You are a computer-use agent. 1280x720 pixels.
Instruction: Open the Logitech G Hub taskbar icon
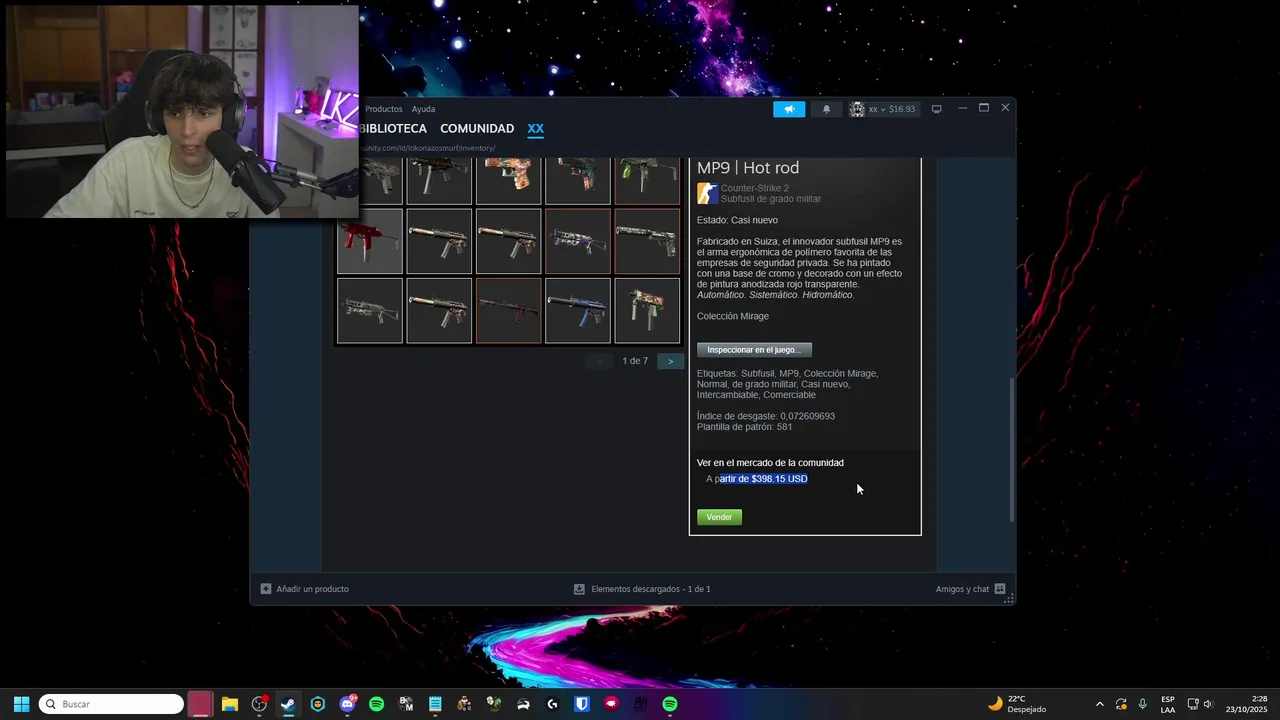click(x=553, y=704)
